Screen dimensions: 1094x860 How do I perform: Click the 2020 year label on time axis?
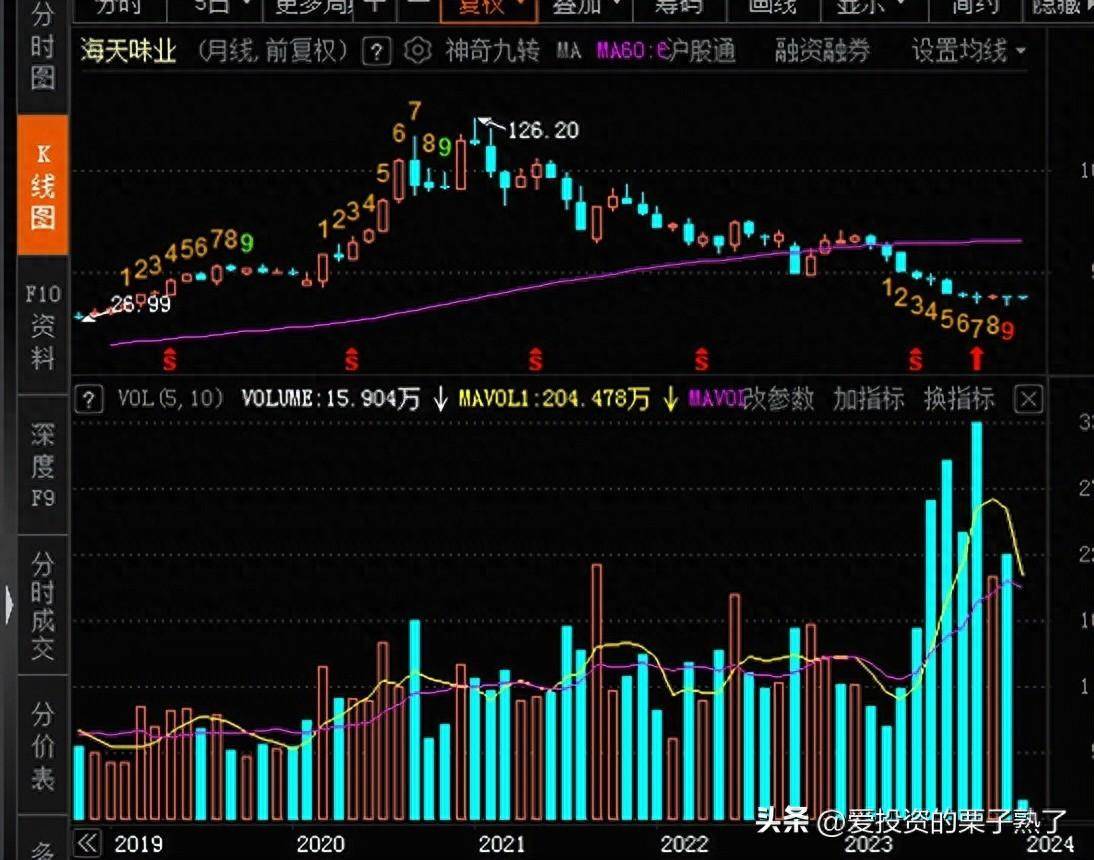coord(320,844)
